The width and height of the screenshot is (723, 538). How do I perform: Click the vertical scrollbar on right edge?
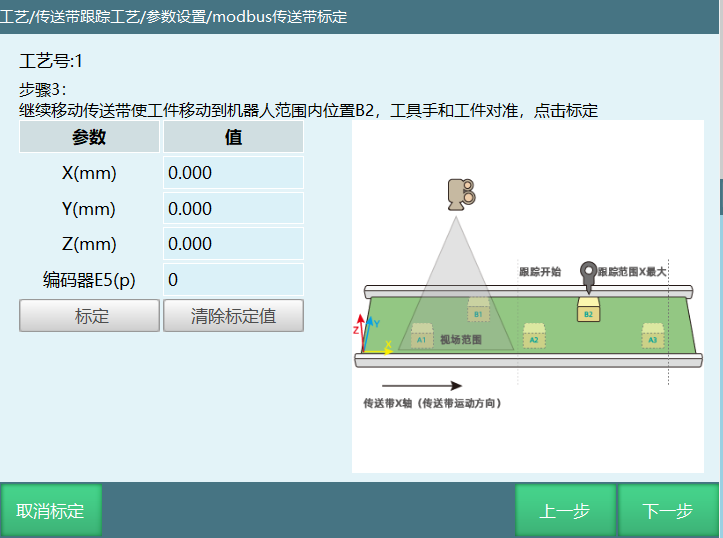721,196
